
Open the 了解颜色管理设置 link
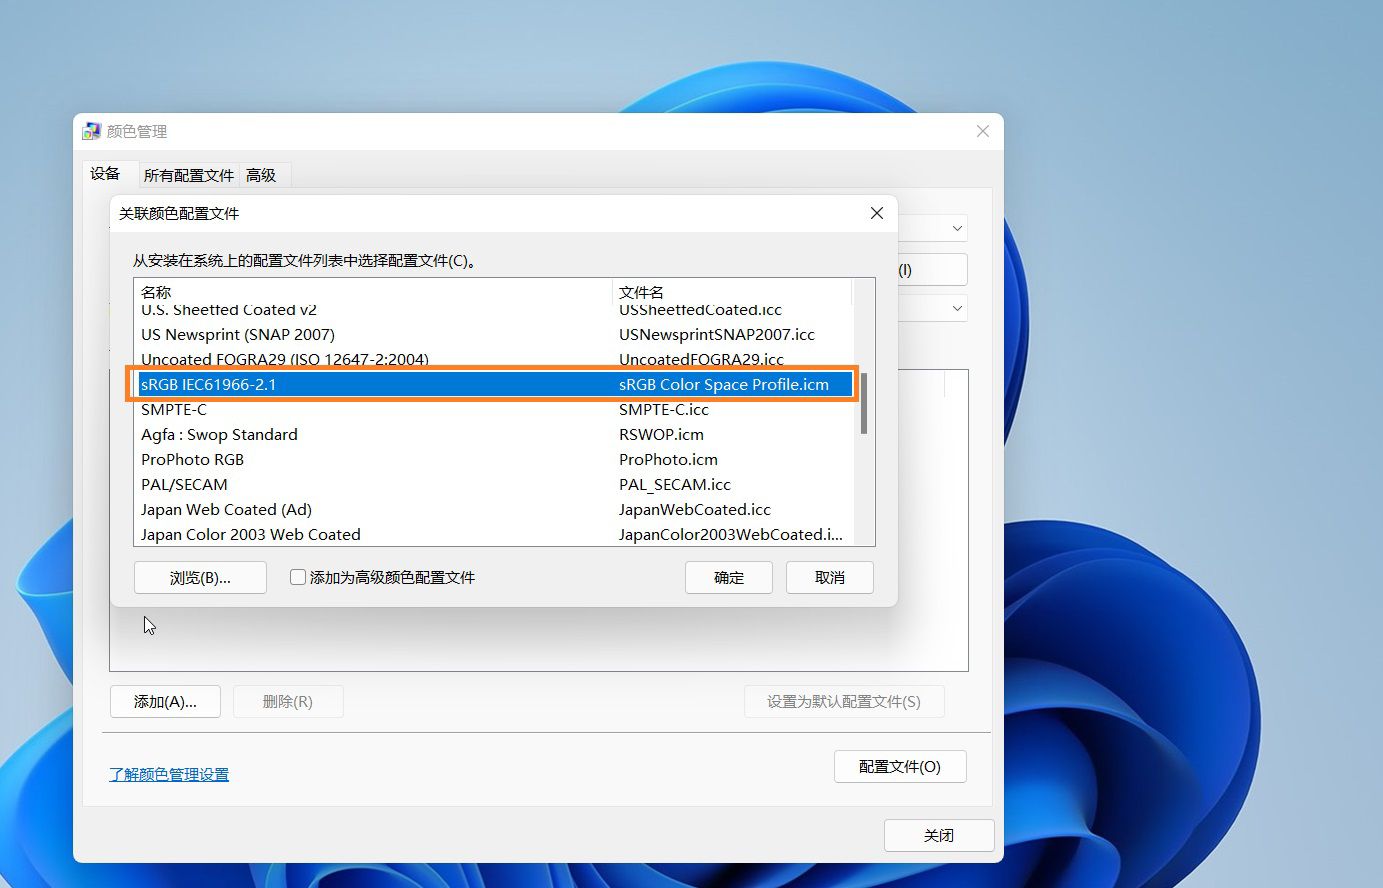coord(168,774)
